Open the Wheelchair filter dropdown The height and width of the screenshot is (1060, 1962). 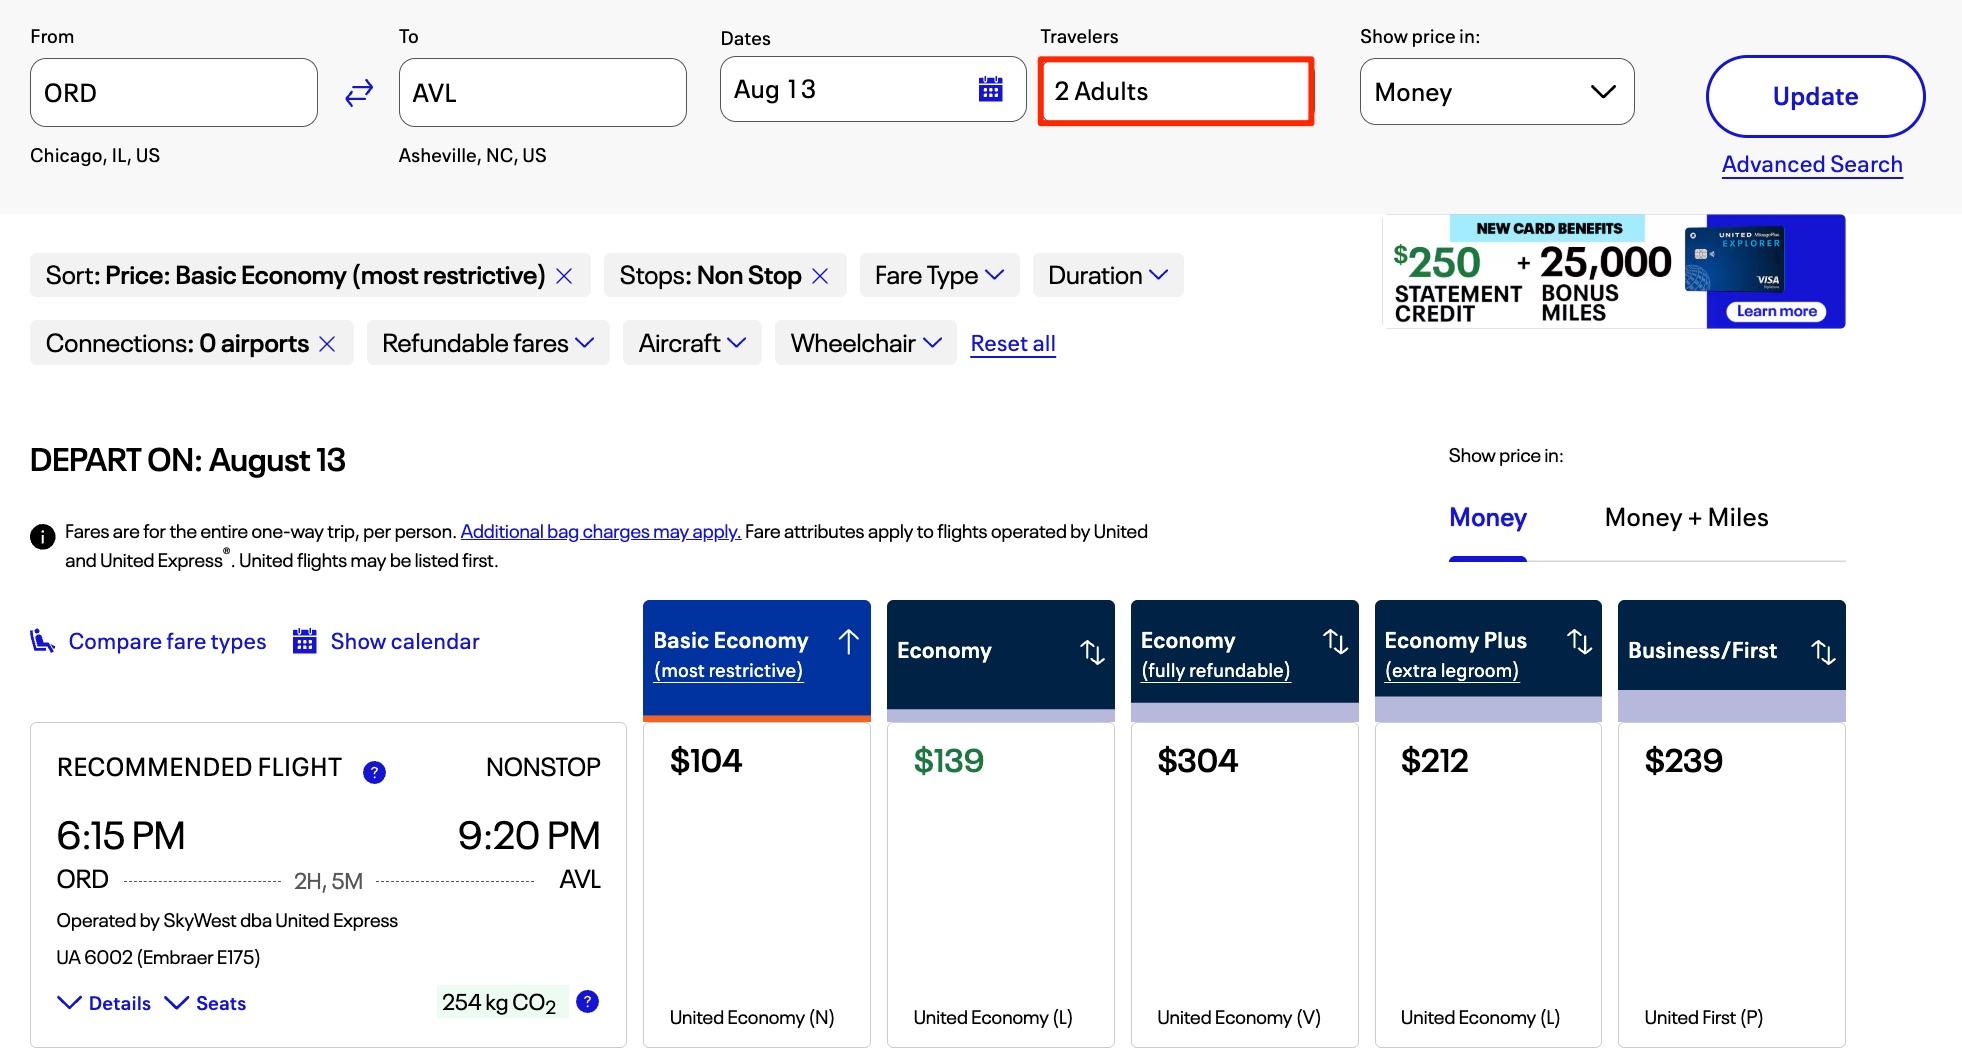(x=866, y=343)
